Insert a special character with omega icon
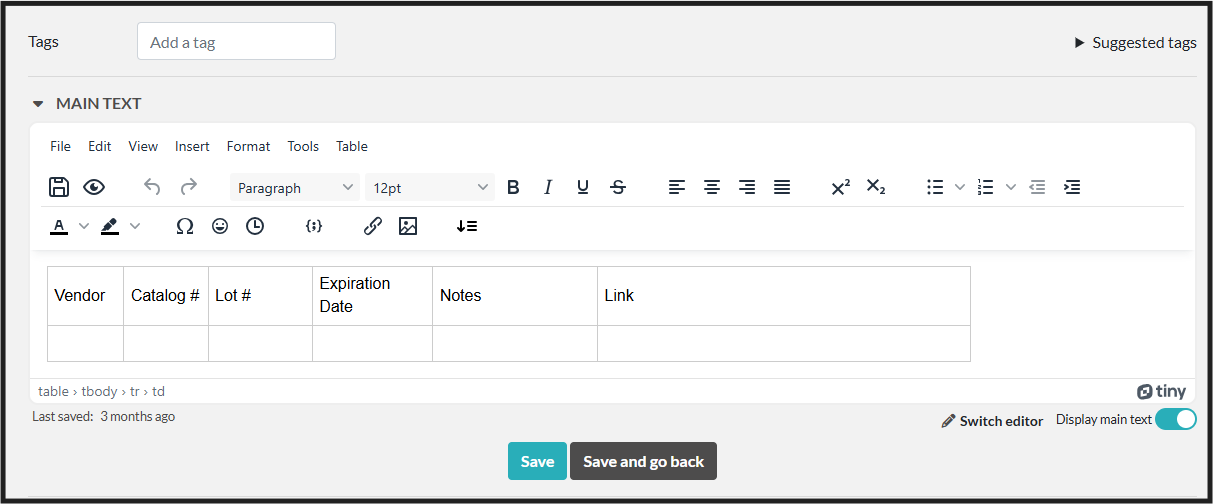 tap(184, 227)
